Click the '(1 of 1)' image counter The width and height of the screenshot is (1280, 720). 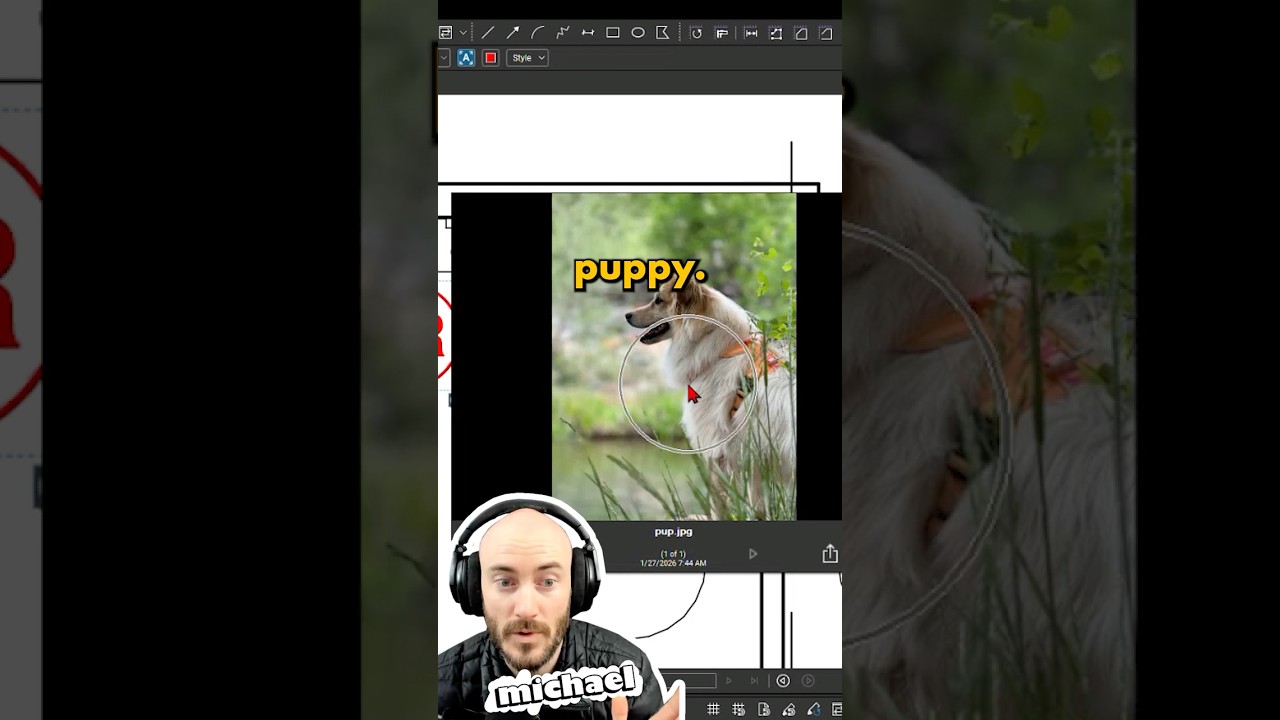click(x=673, y=554)
